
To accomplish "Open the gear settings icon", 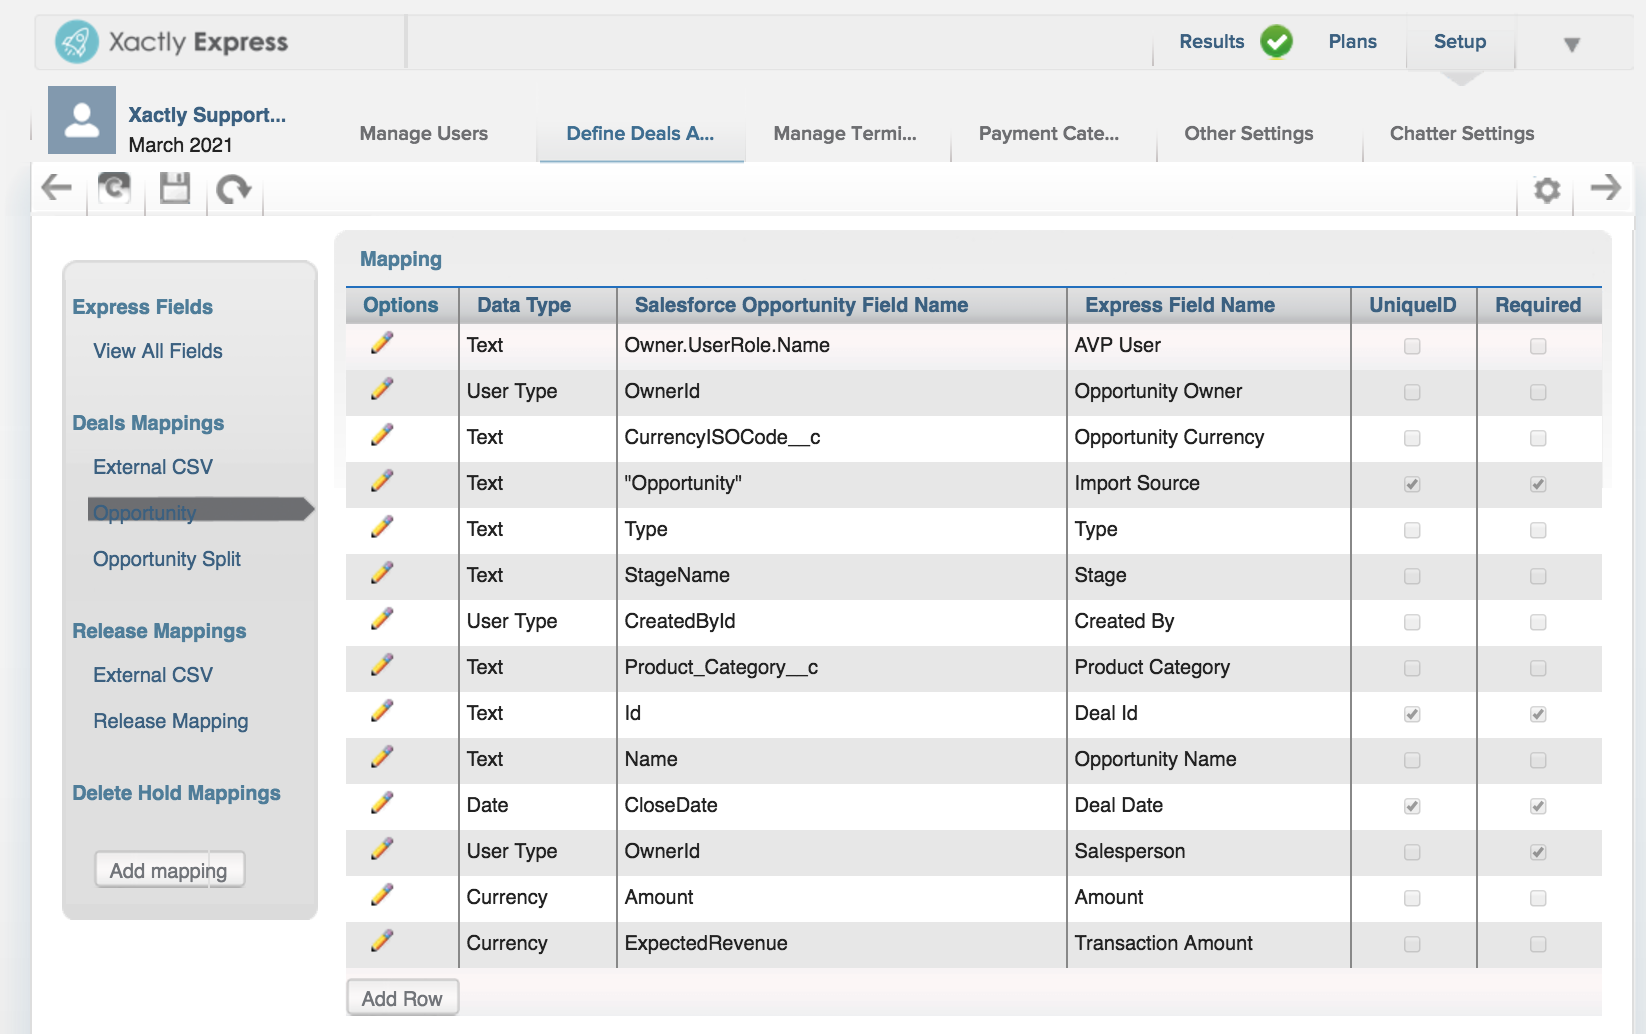I will 1547,189.
